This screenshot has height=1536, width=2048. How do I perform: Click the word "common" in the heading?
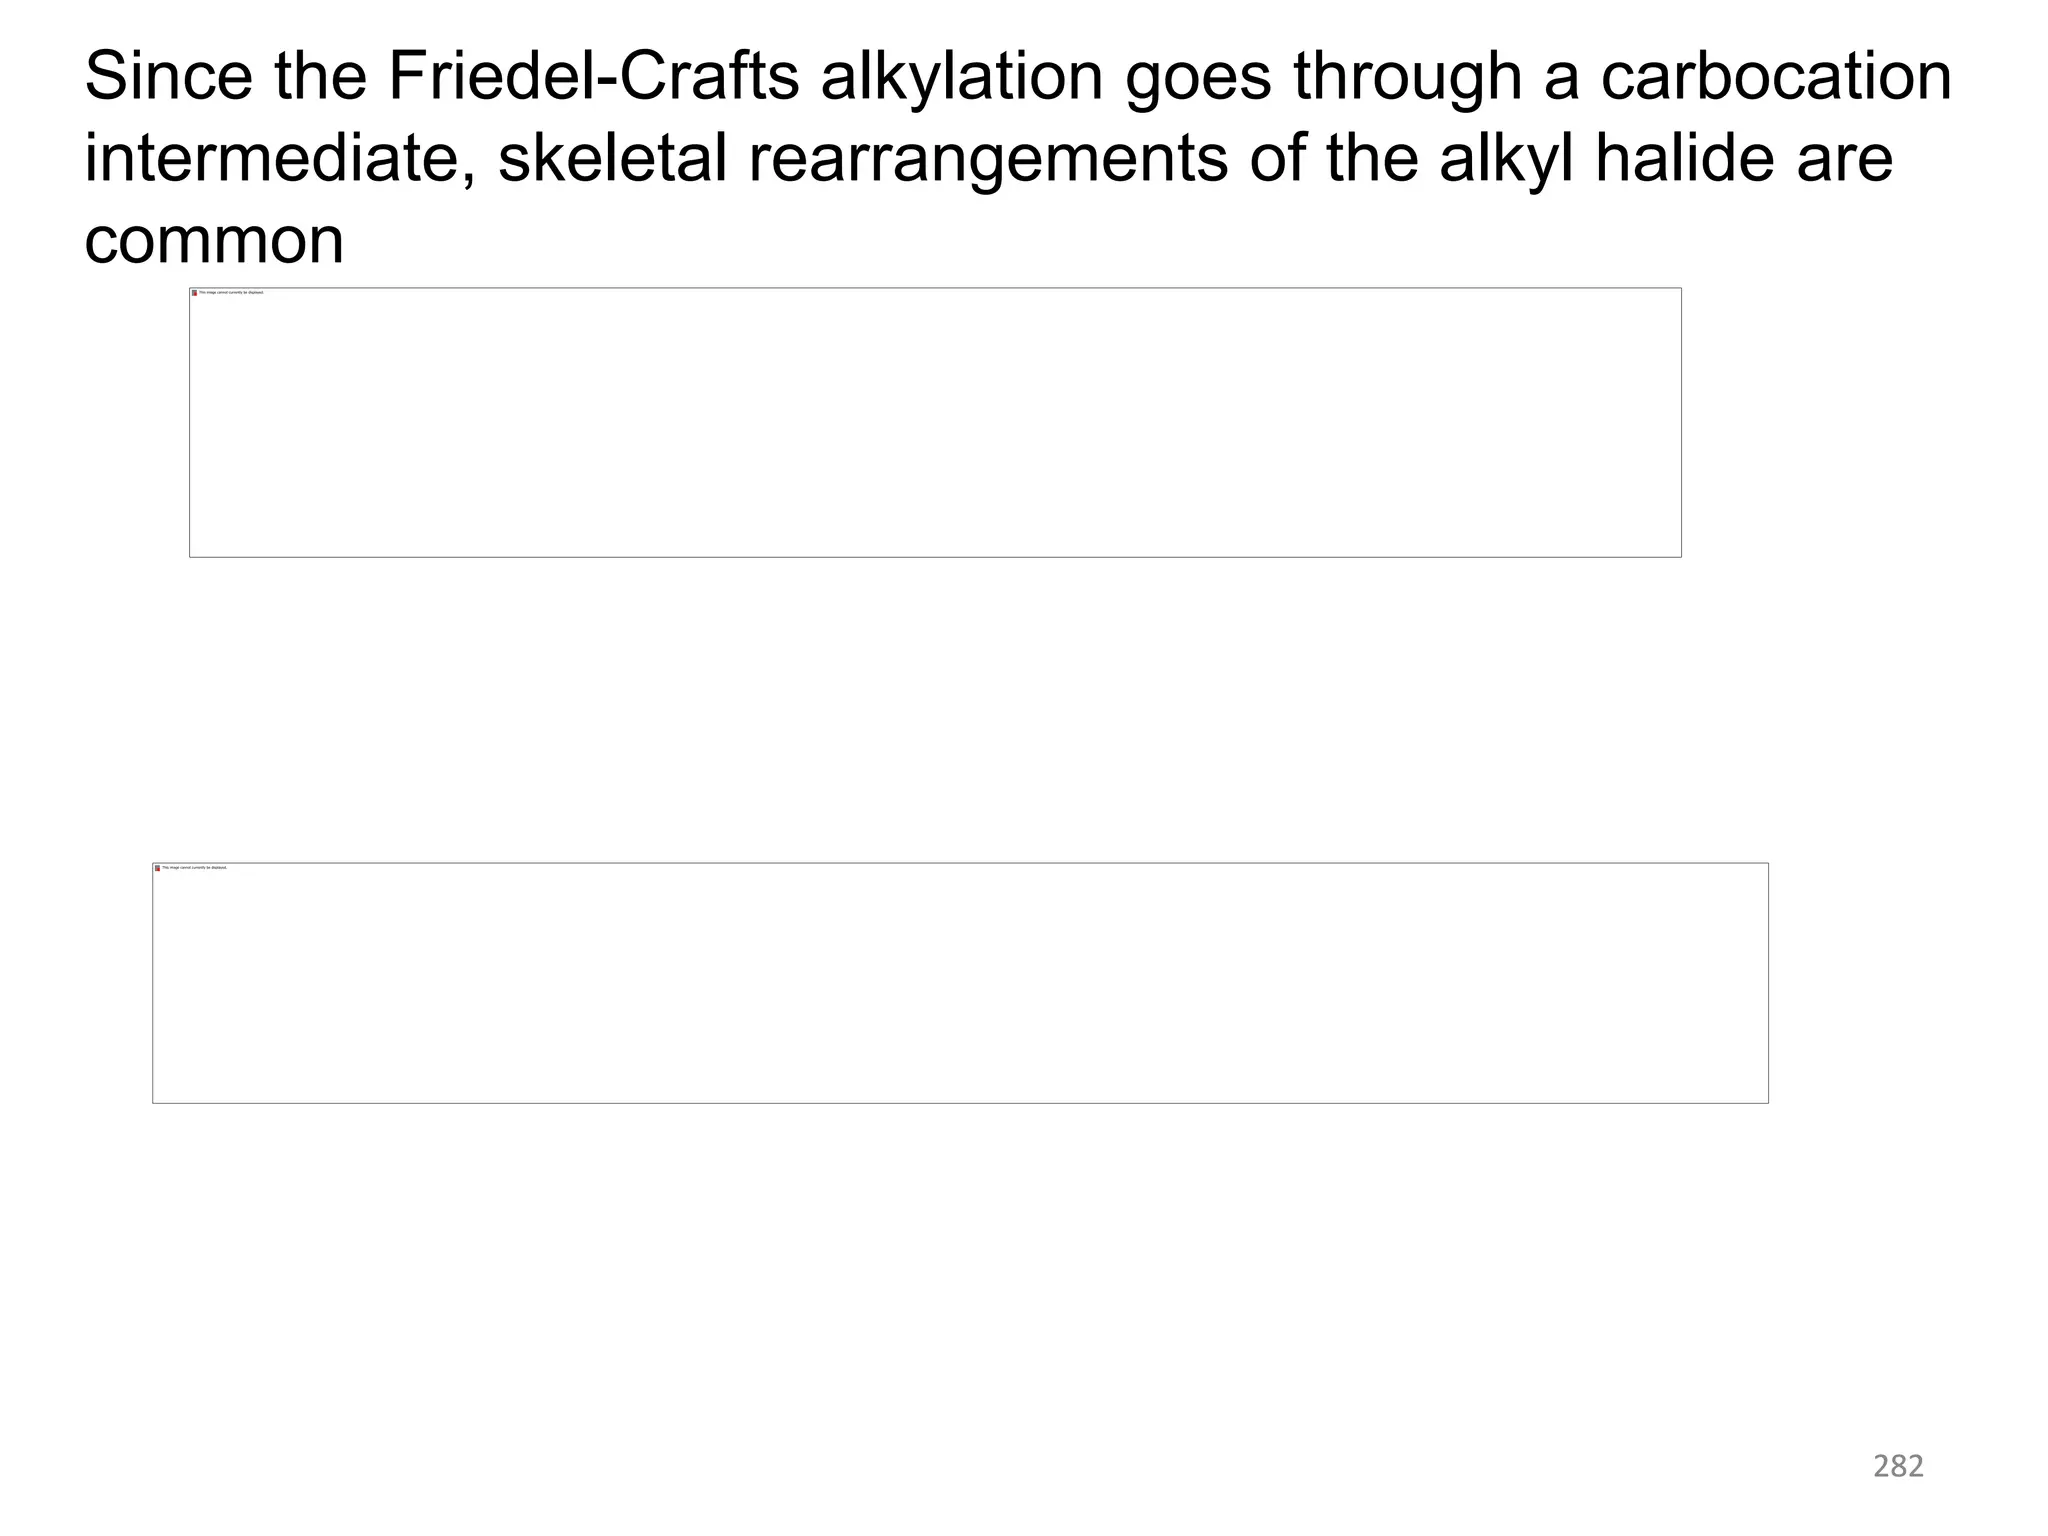point(214,241)
